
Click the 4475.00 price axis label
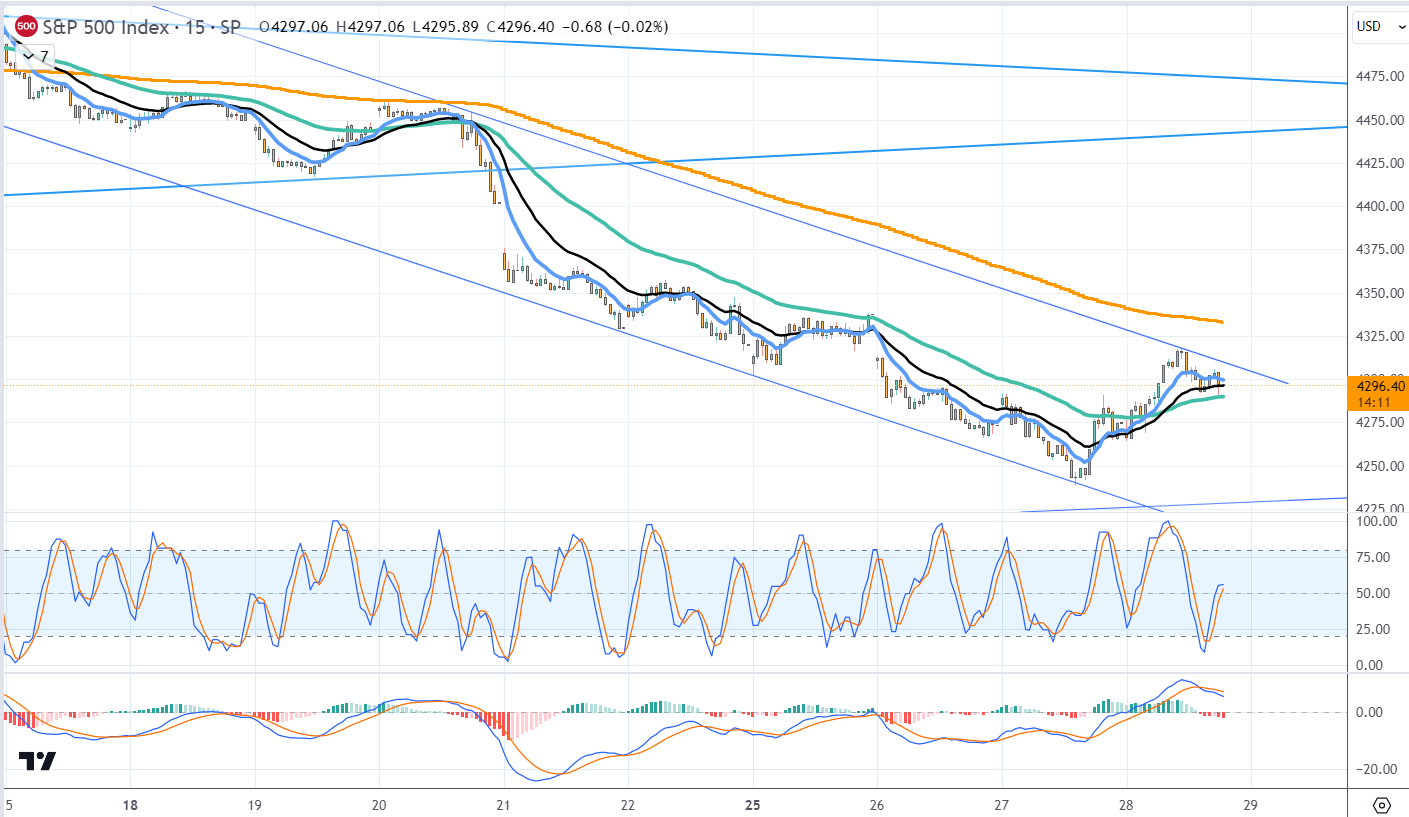pos(1380,76)
